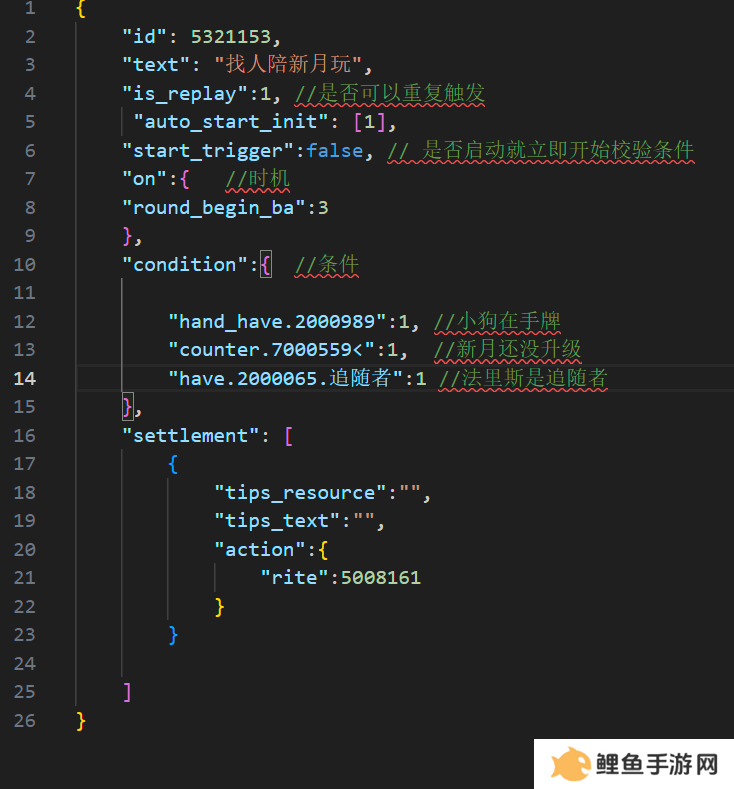Click line number 2 in the gutter
The height and width of the screenshot is (789, 734).
pyautogui.click(x=30, y=37)
